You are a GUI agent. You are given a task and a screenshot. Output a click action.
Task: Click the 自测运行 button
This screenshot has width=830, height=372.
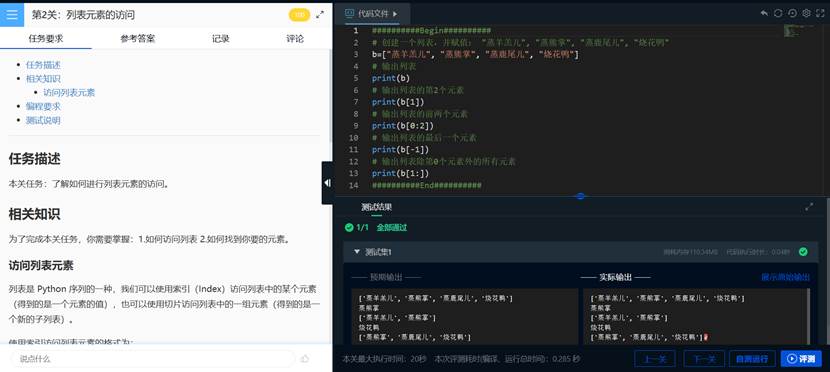[752, 359]
